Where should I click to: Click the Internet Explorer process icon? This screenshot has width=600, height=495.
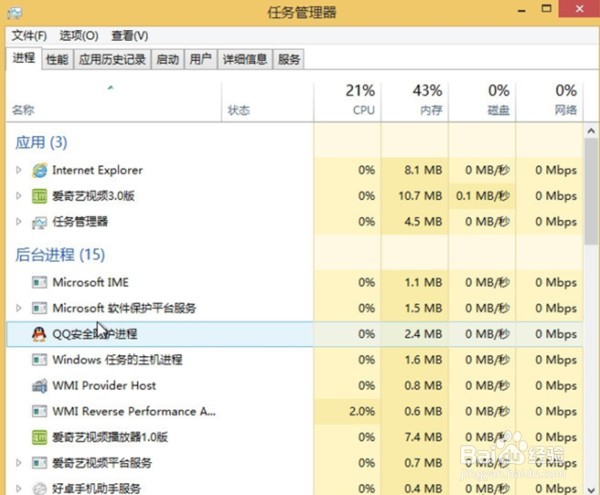point(39,170)
